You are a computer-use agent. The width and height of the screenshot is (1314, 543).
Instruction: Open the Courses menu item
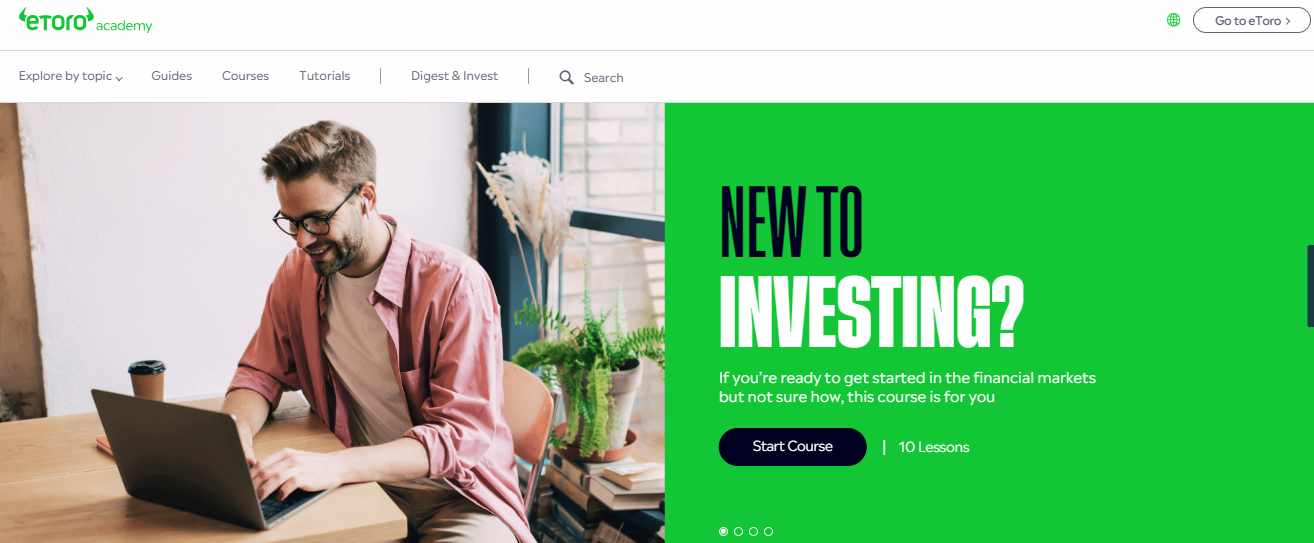[245, 76]
